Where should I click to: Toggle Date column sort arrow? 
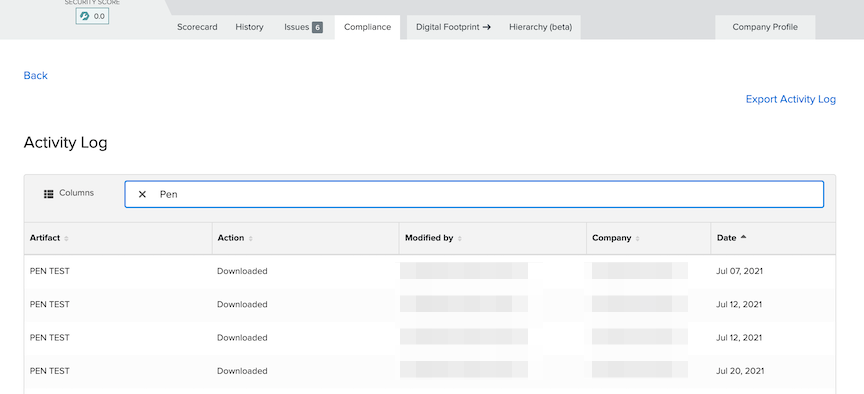[743, 238]
